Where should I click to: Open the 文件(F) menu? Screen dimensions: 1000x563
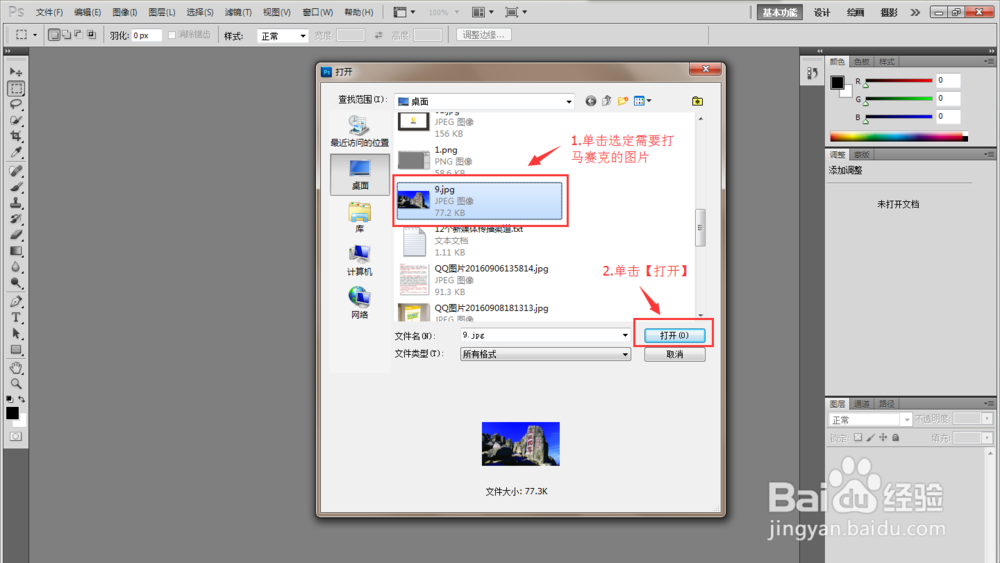click(49, 12)
